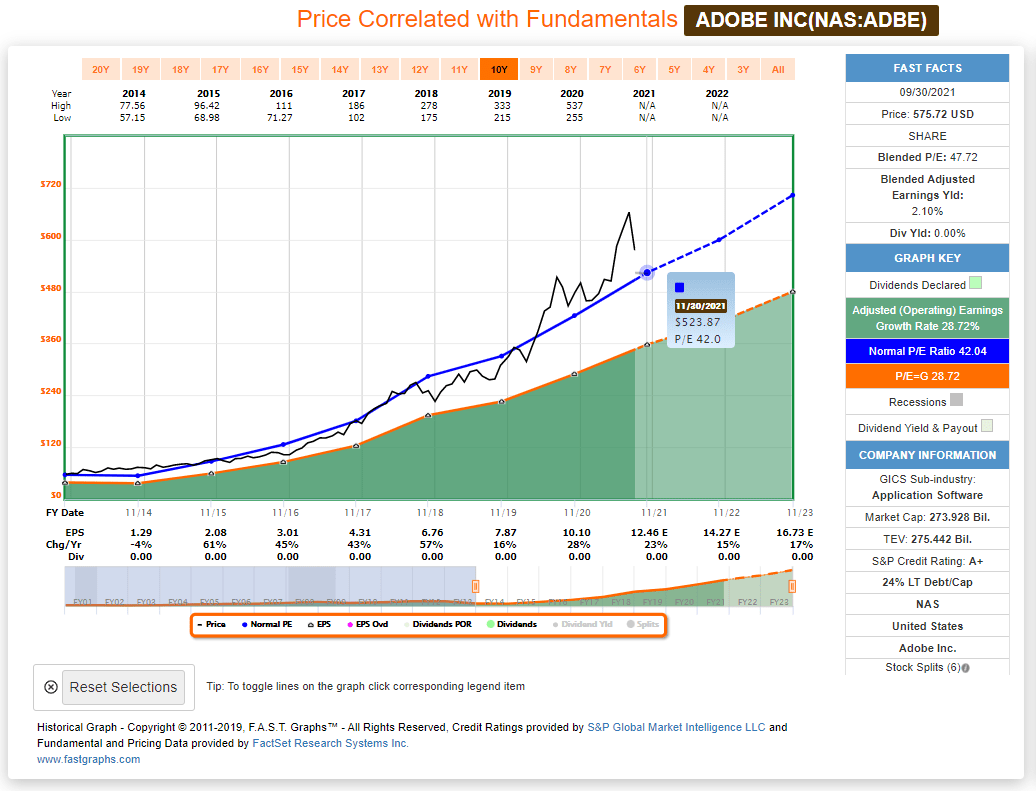Click the "Application Software" sub-industry text
This screenshot has height=791, width=1036.
point(927,496)
